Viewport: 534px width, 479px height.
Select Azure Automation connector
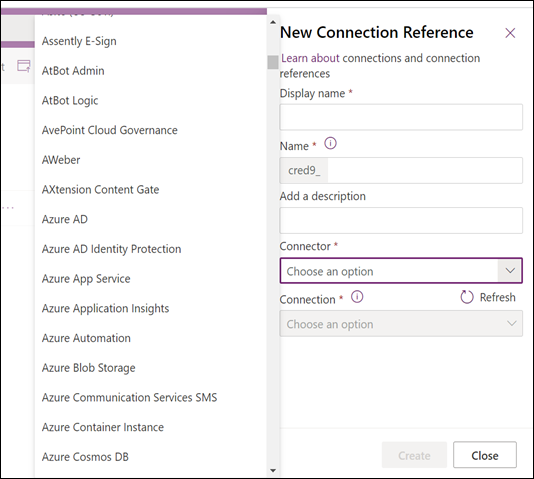(x=151, y=338)
